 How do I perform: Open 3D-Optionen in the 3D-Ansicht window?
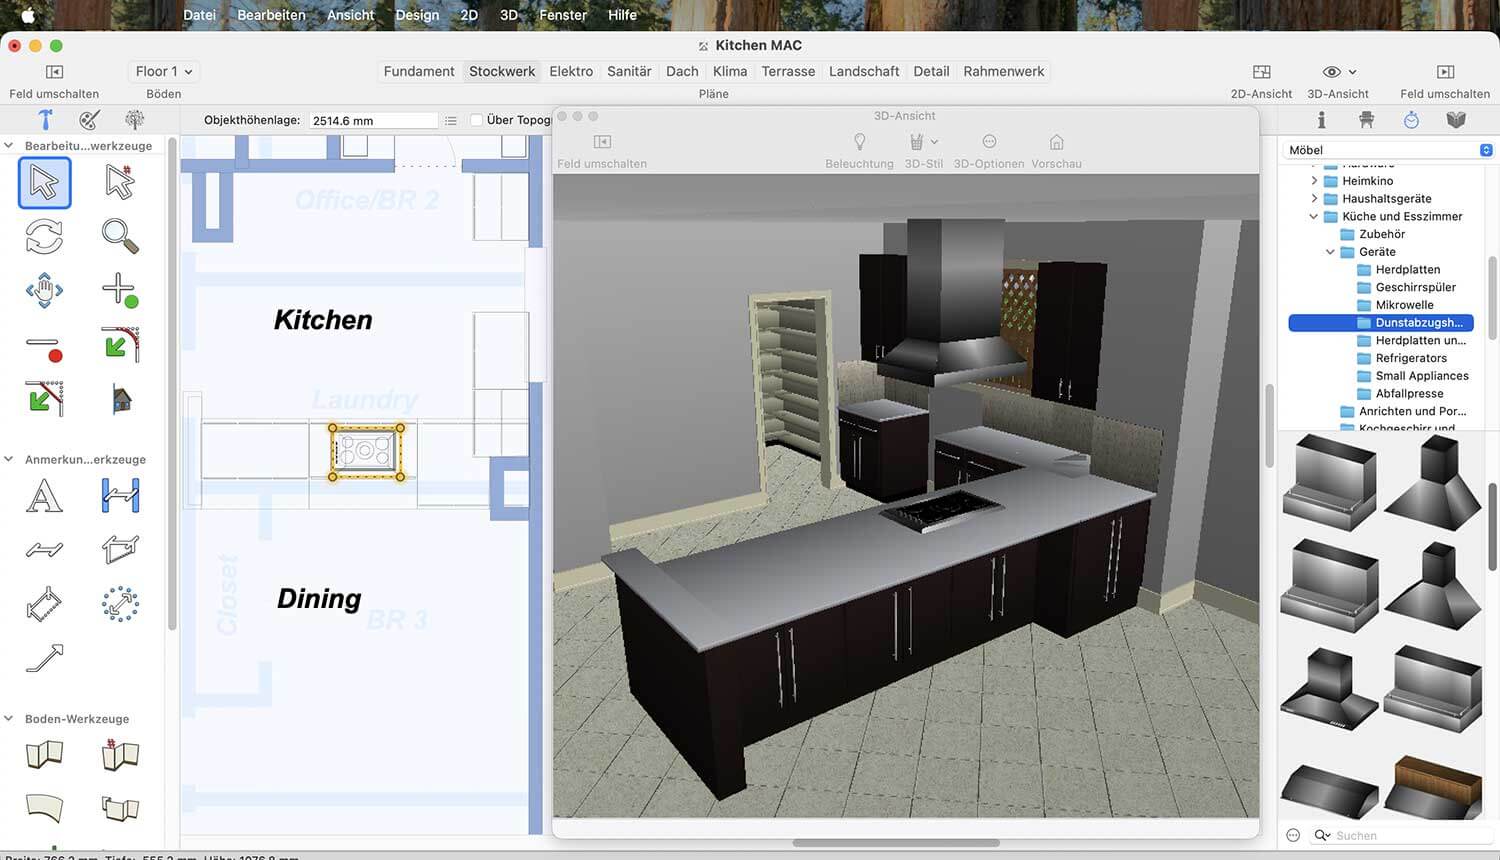tap(989, 142)
